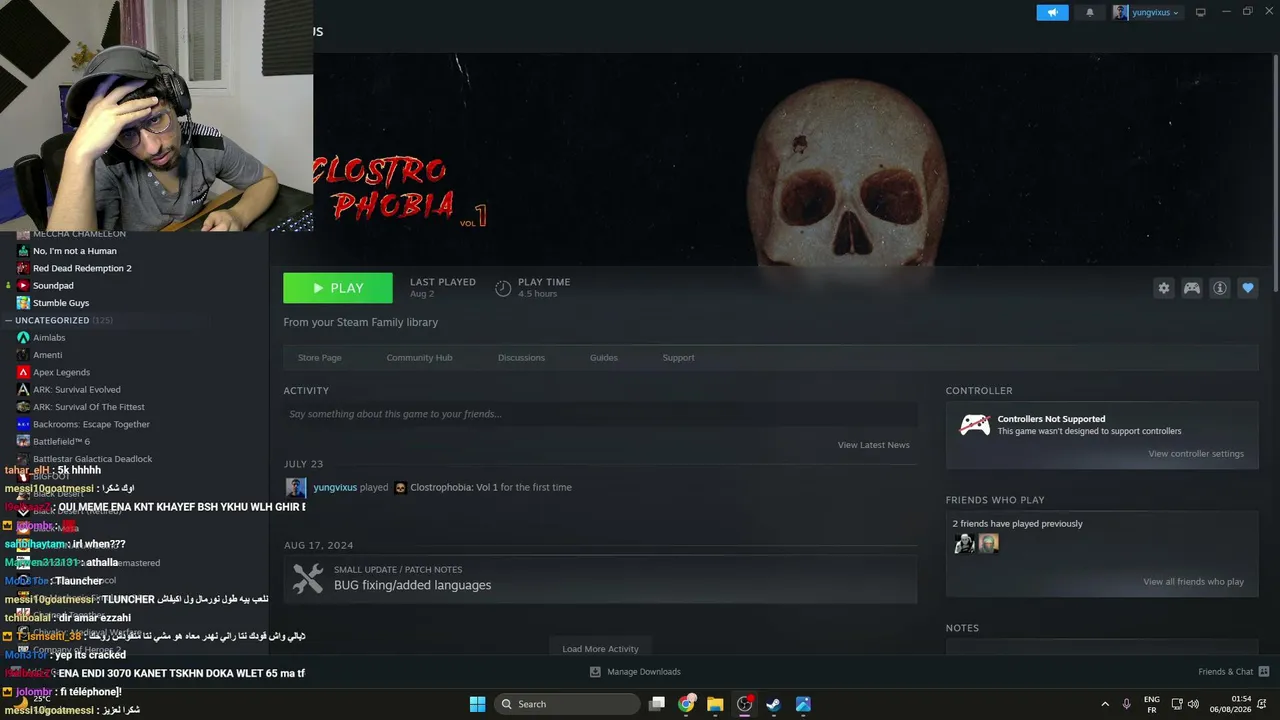This screenshot has width=1280, height=720.
Task: Open Task View on the taskbar
Action: (657, 704)
